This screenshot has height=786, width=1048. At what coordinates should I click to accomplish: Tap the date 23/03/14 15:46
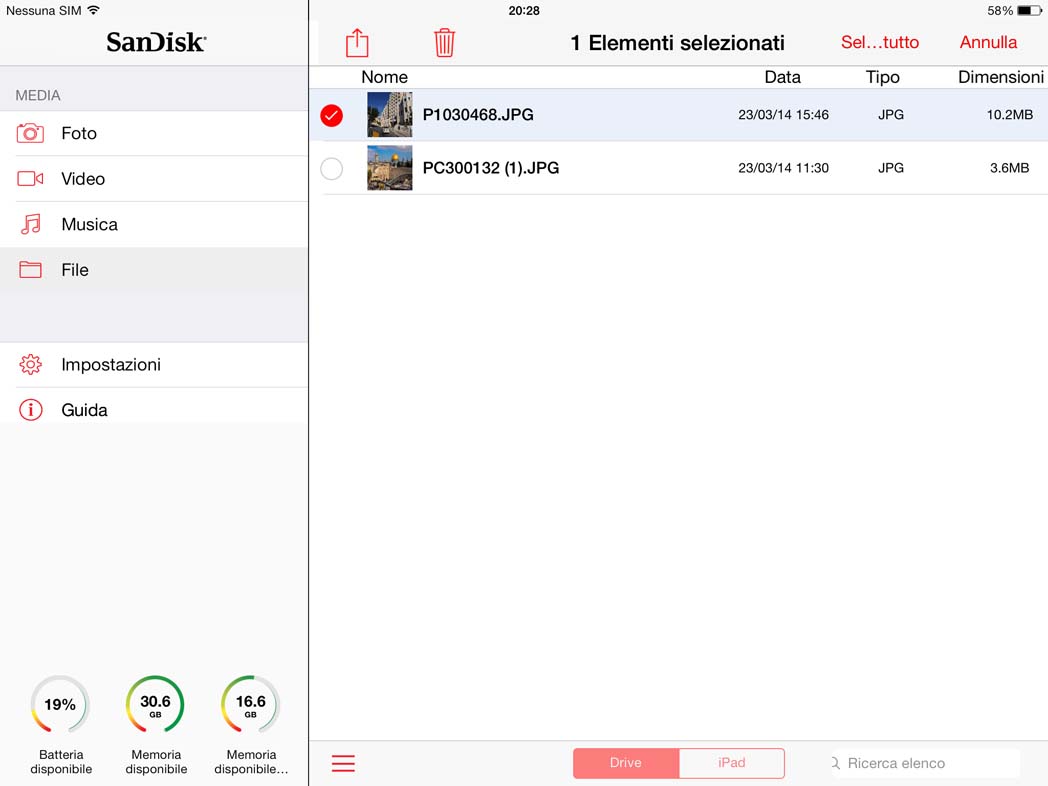(x=783, y=115)
